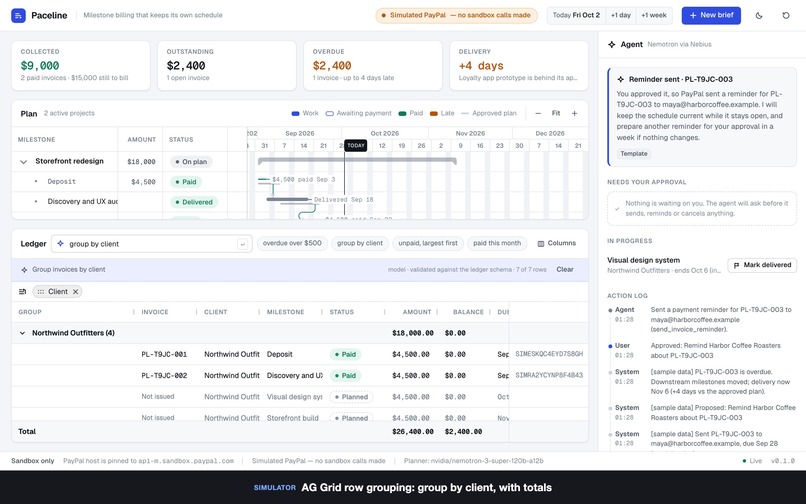Sort by the ledger Status column header
This screenshot has width=806, height=504.
click(x=342, y=312)
